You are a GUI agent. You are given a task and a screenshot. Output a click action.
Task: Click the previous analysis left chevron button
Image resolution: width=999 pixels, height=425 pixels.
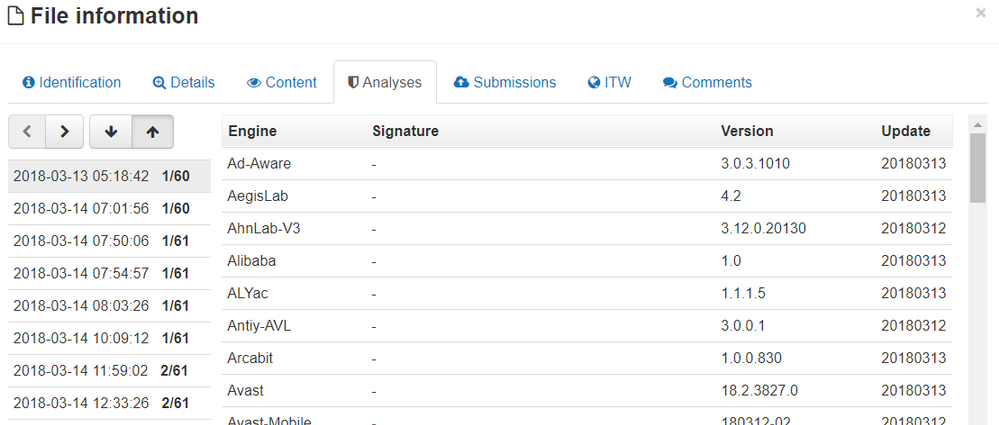27,131
